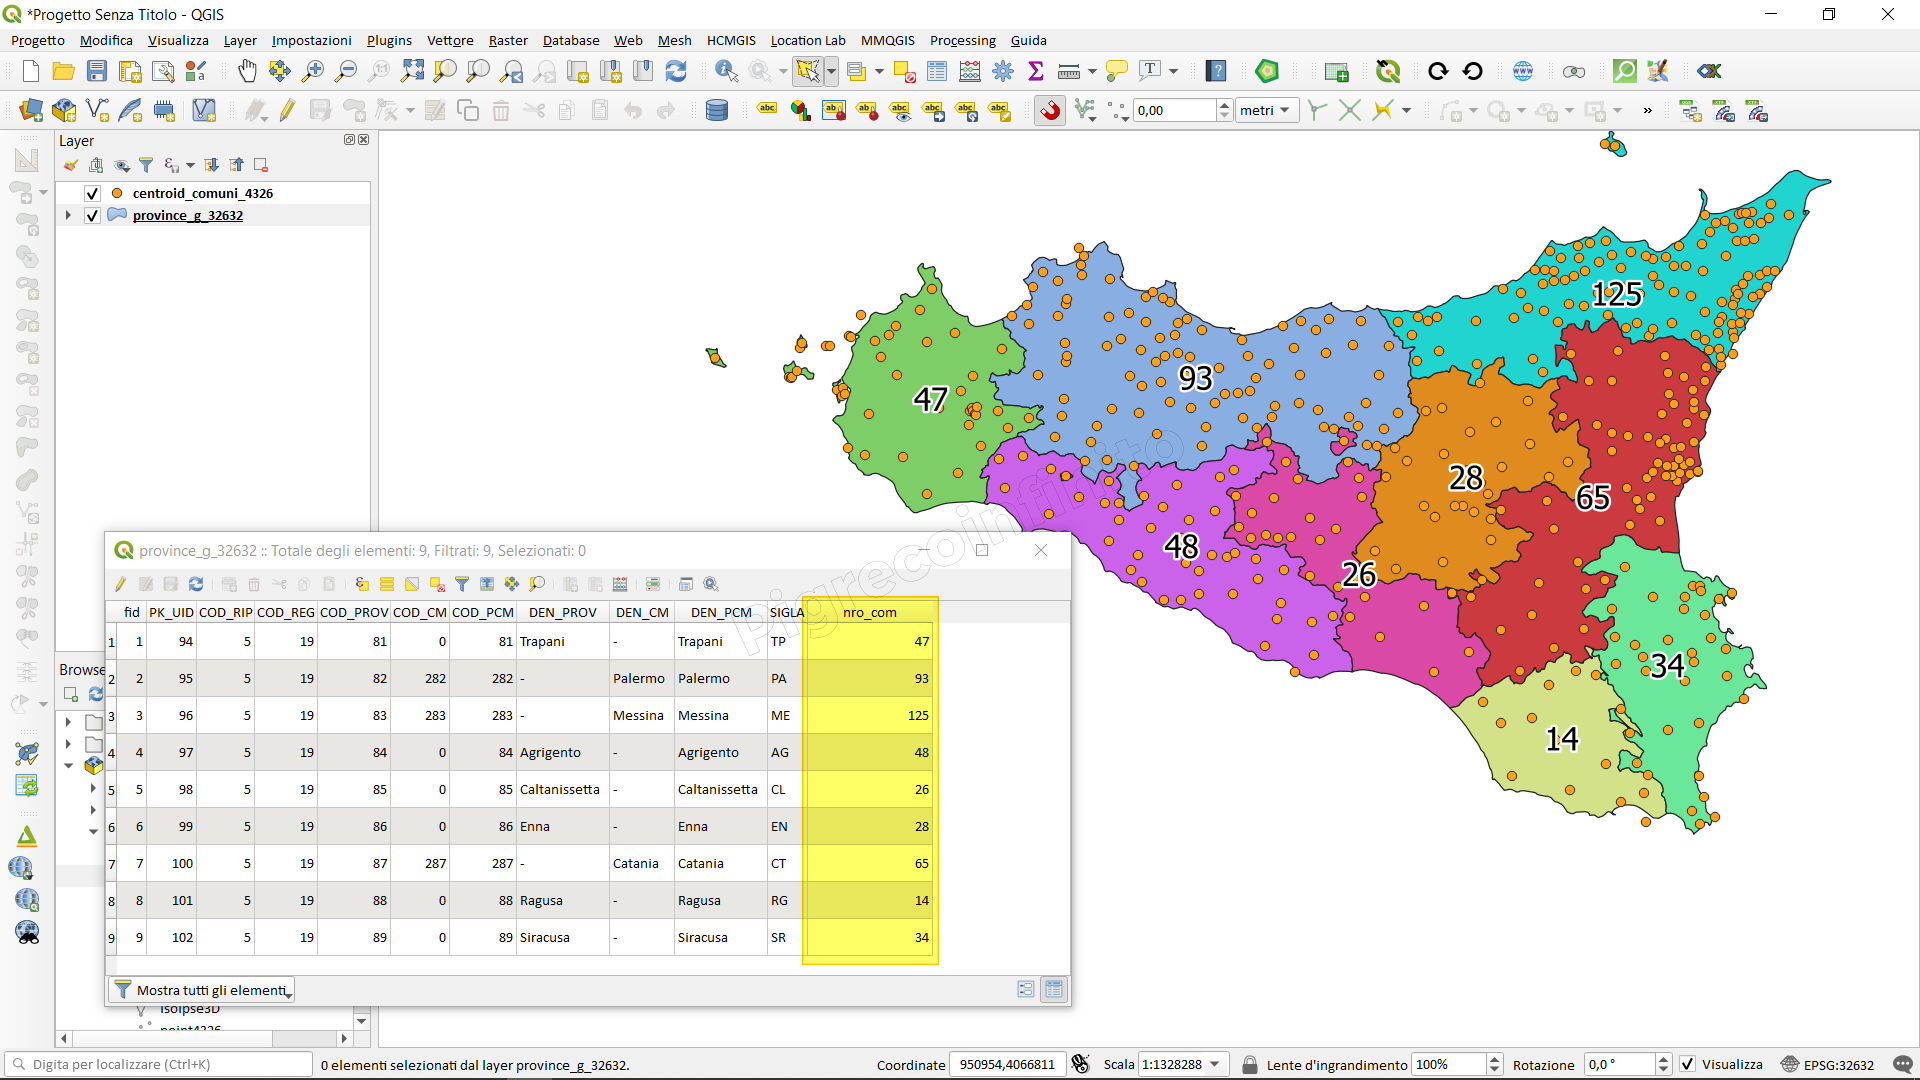Open the Scala scale dropdown
Viewport: 1920px width, 1080px height.
pyautogui.click(x=1215, y=1064)
